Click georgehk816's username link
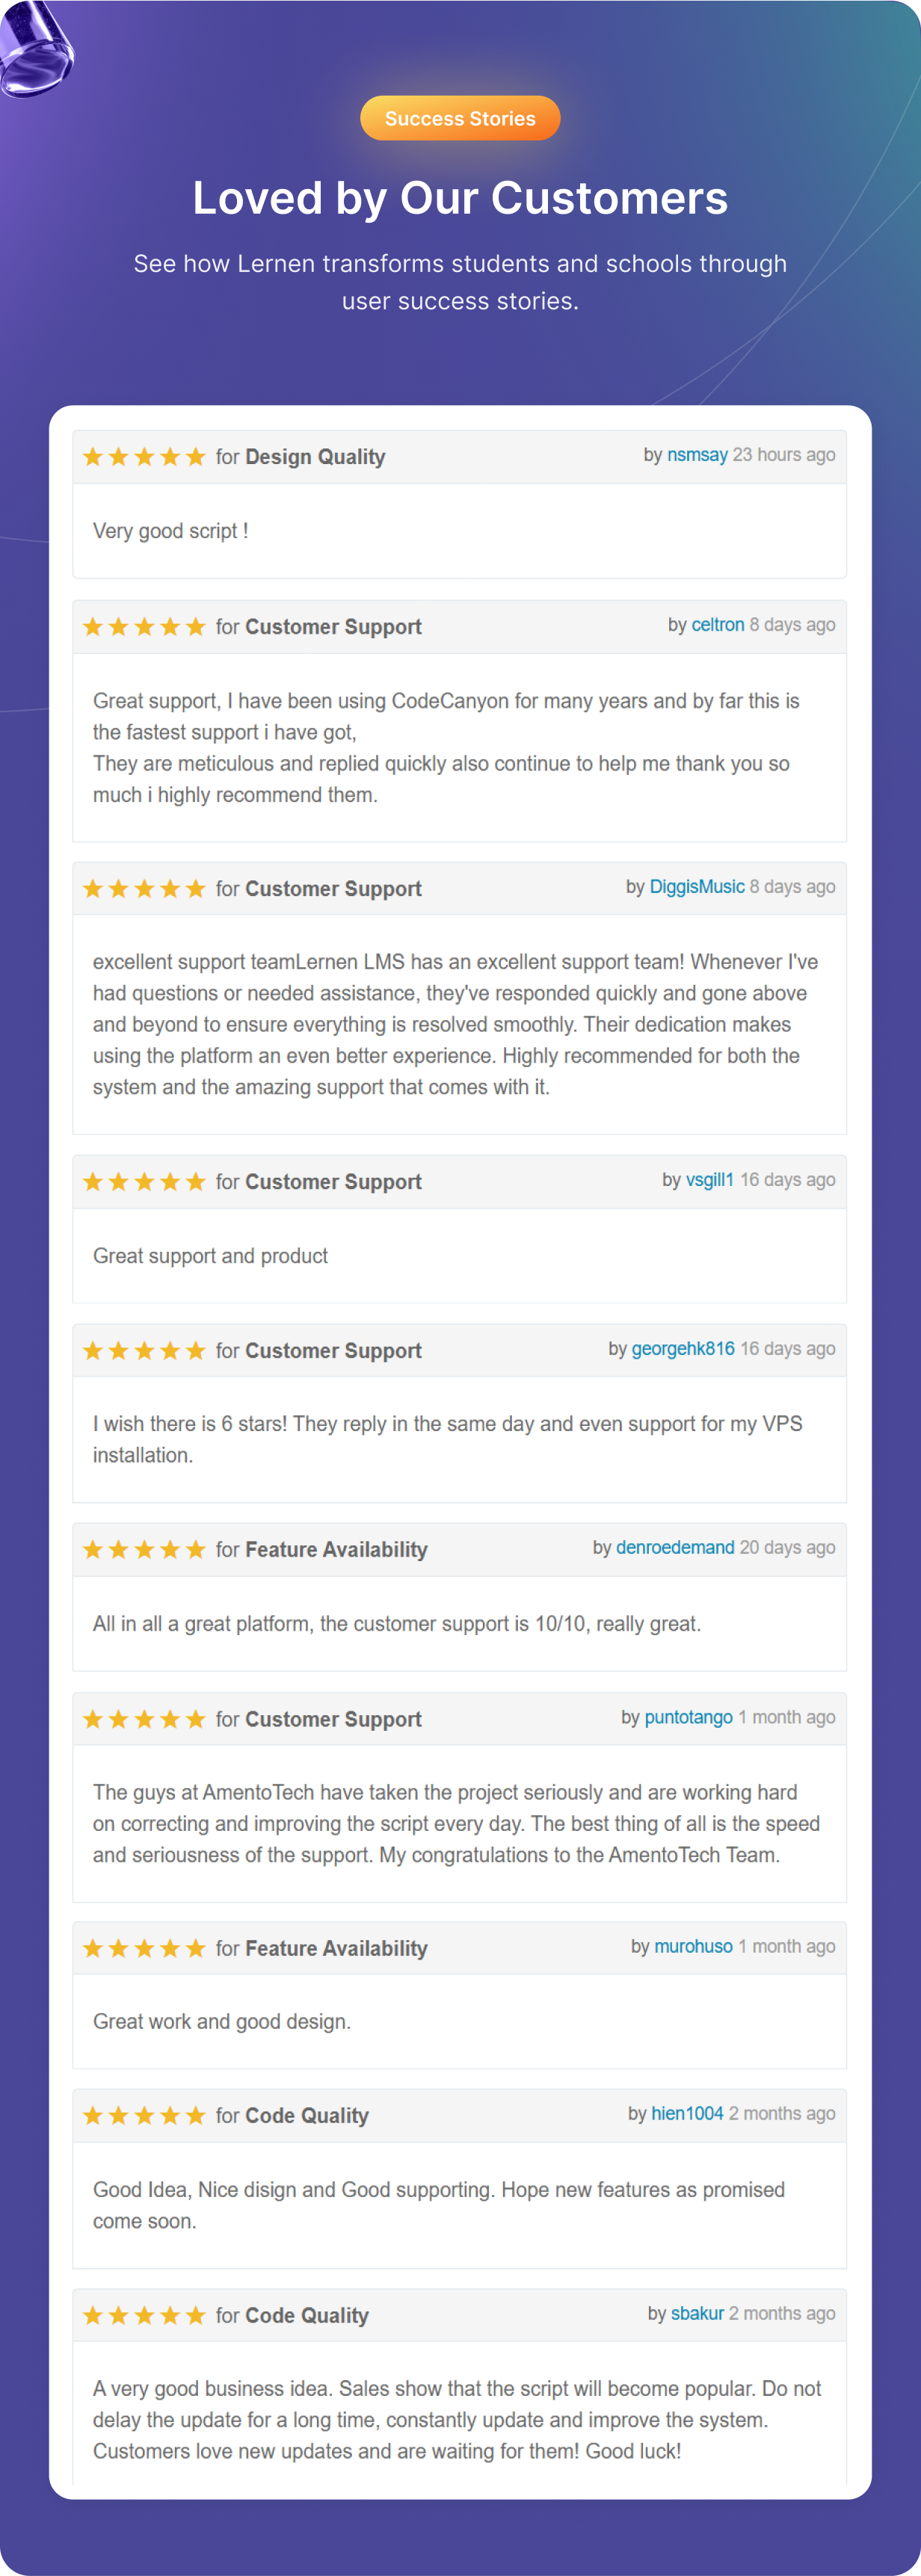This screenshot has width=921, height=2576. (683, 1349)
